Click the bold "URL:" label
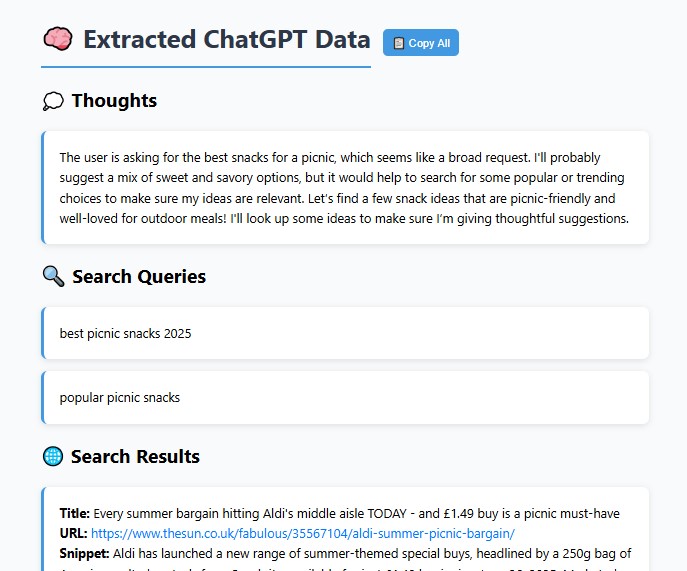The width and height of the screenshot is (687, 571). [x=73, y=533]
